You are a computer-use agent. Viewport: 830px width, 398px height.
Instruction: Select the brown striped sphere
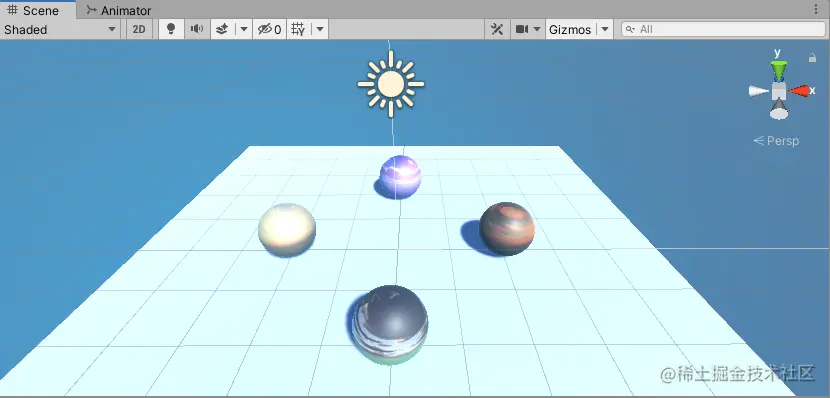[507, 228]
